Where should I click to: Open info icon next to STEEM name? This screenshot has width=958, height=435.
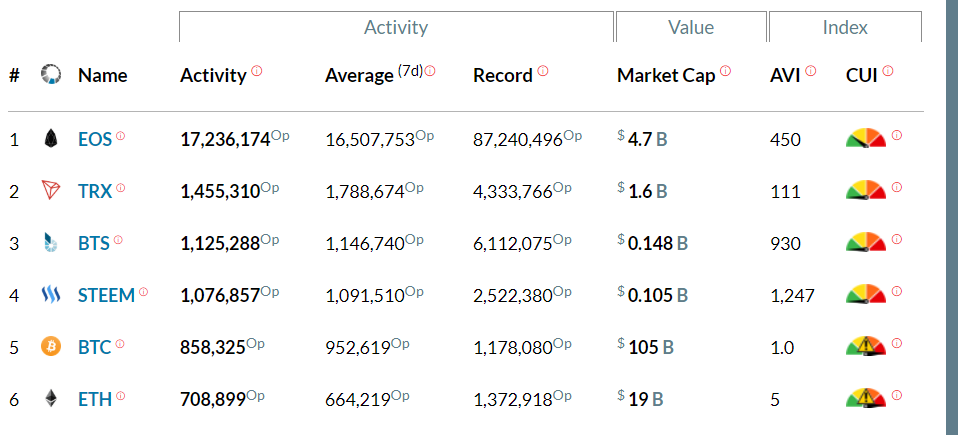[143, 292]
